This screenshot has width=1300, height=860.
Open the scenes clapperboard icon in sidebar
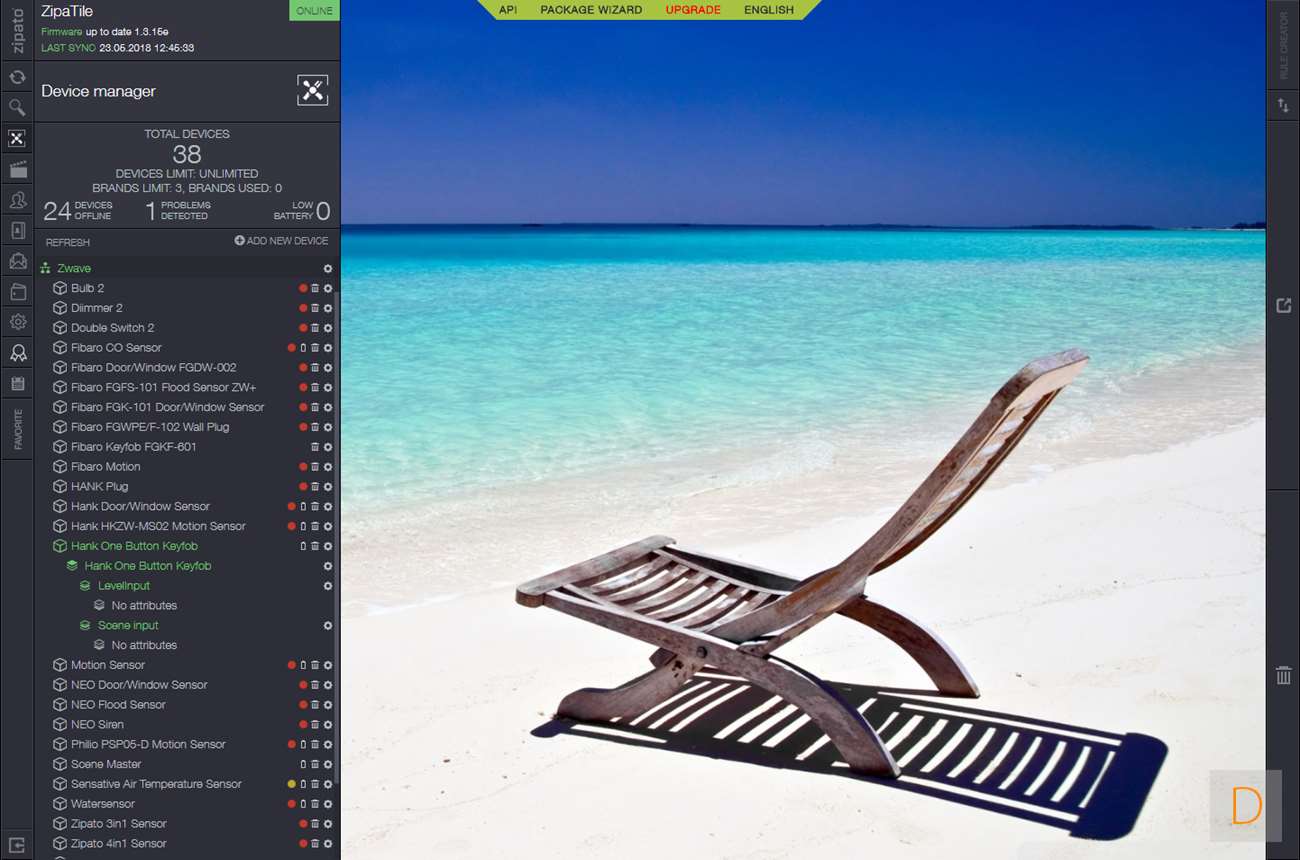(17, 169)
